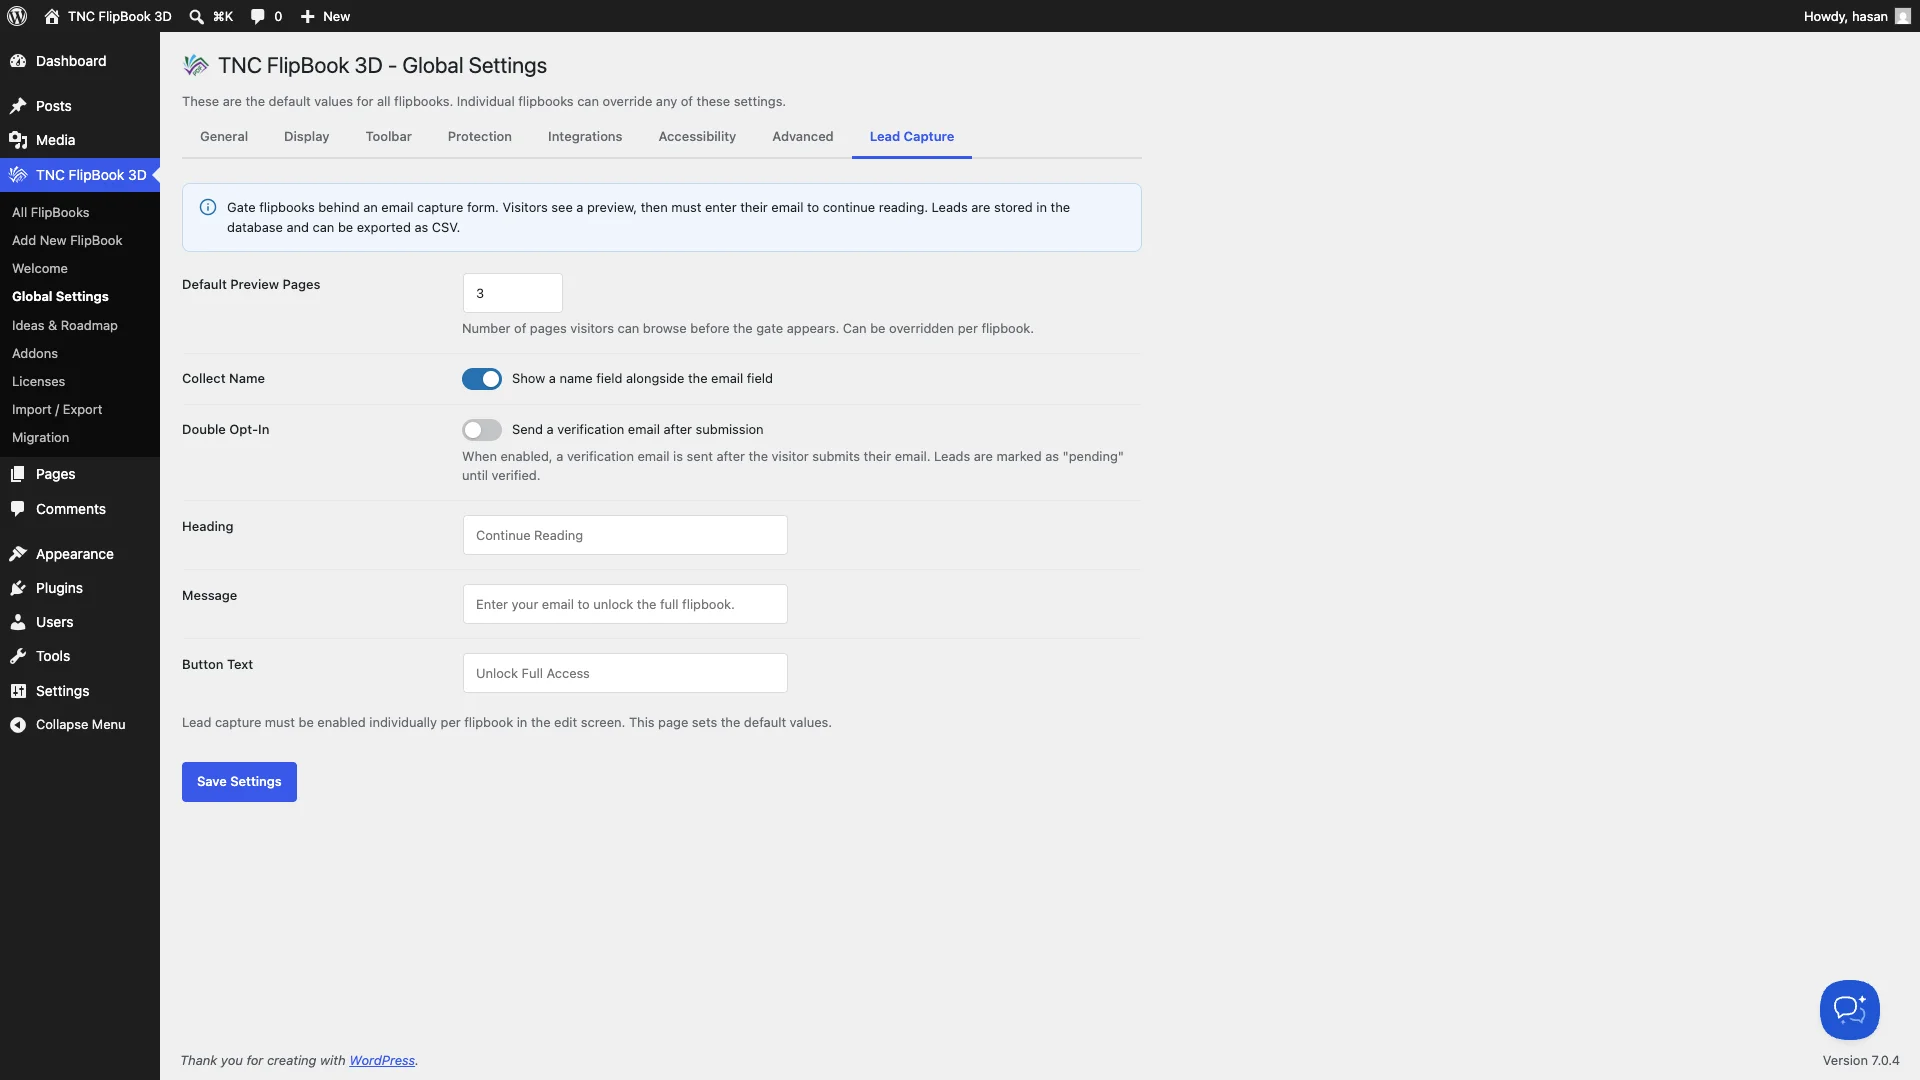Open All FlipBooks submenu item
This screenshot has width=1920, height=1080.
[51, 213]
